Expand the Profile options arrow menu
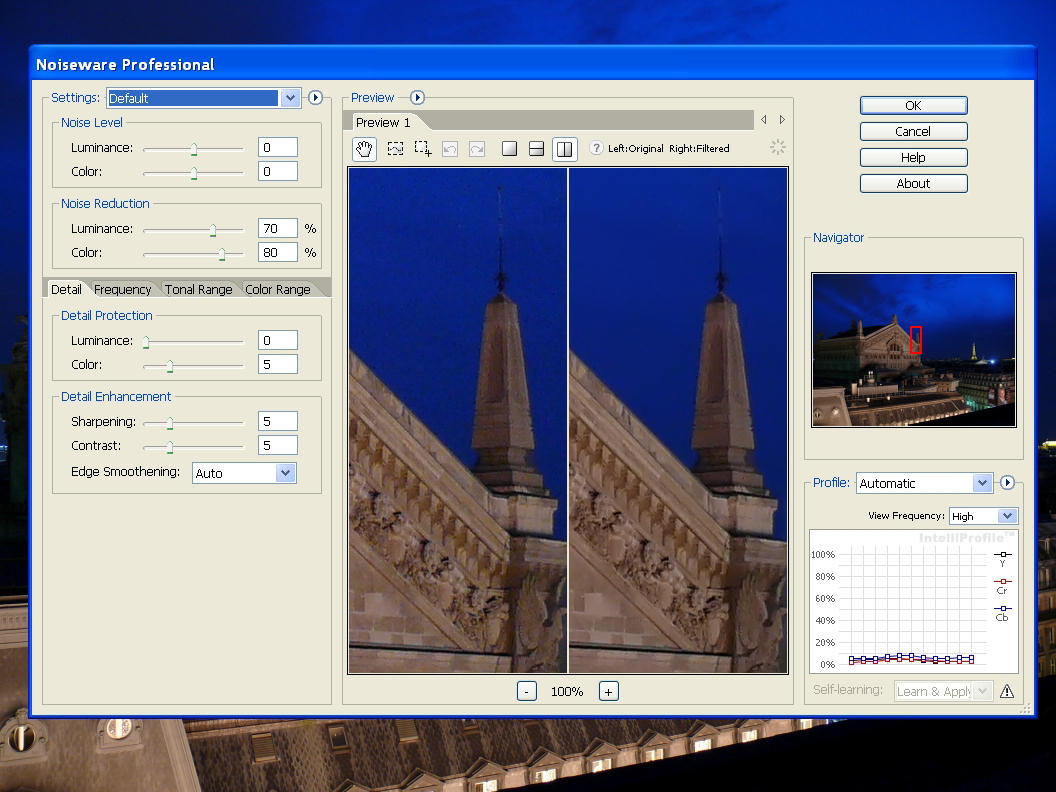This screenshot has height=792, width=1056. (1007, 483)
